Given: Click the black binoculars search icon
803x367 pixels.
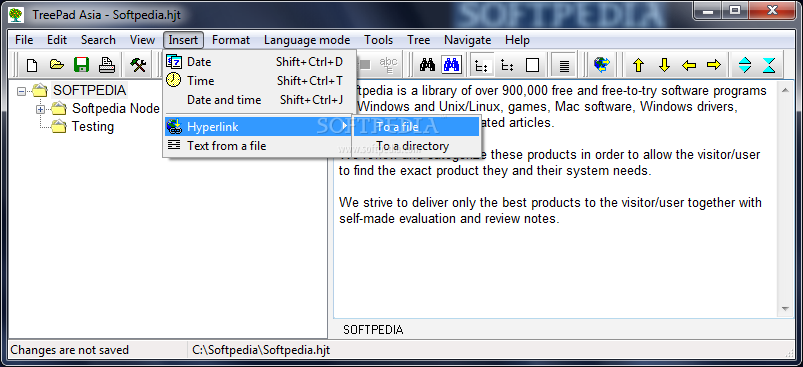Looking at the screenshot, I should pyautogui.click(x=427, y=65).
